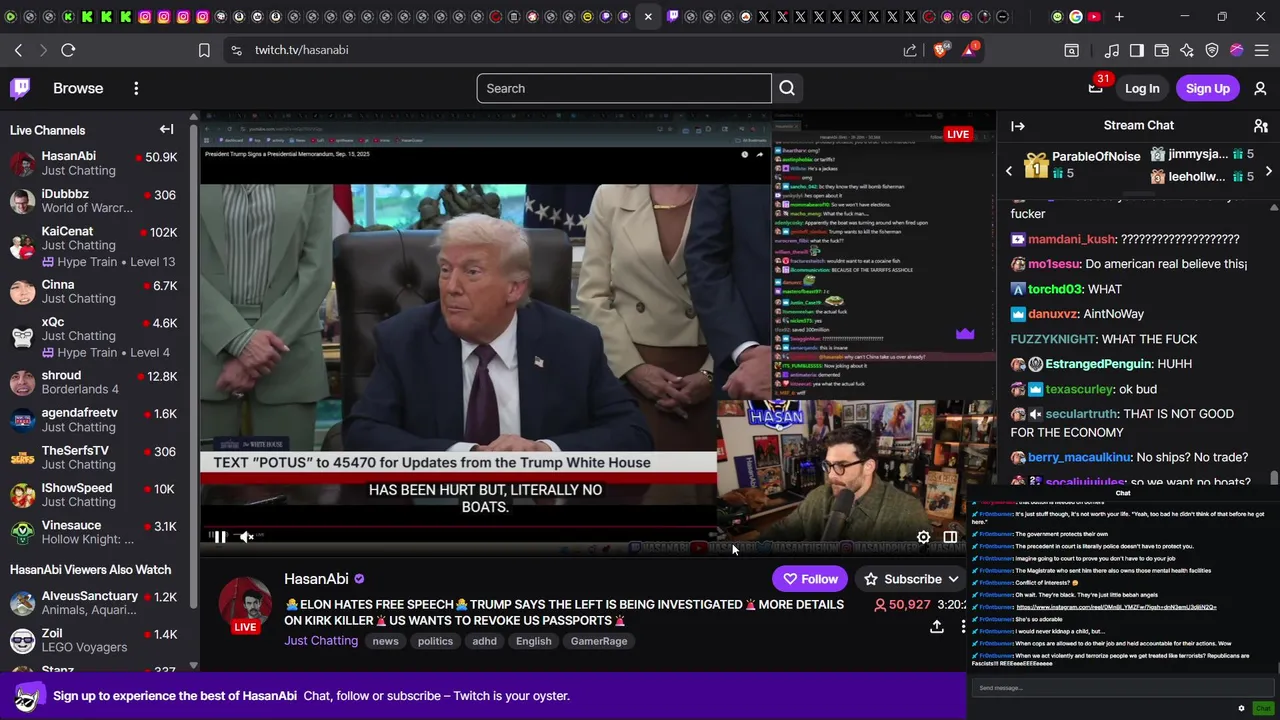Open the Brave VPN shield icon
This screenshot has width=1280, height=720.
point(1212,50)
